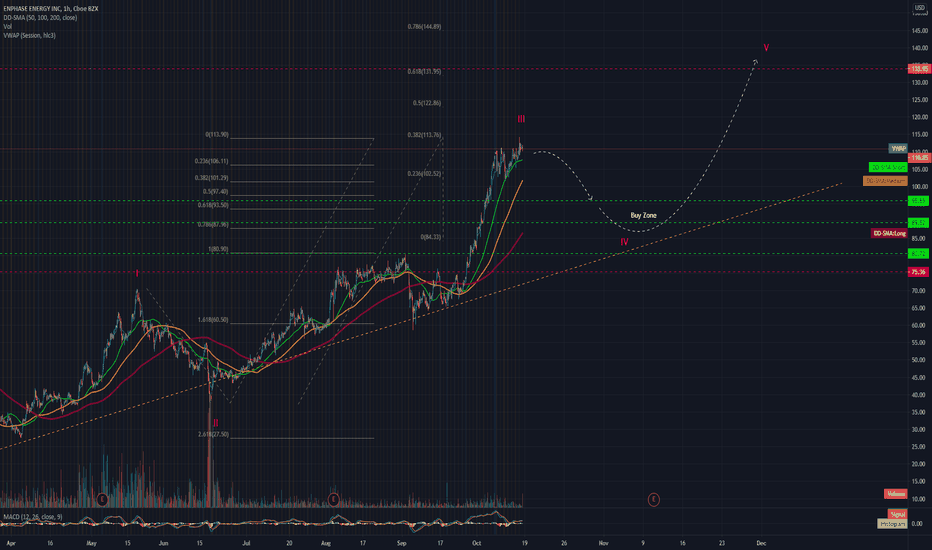The width and height of the screenshot is (932, 550).
Task: Click the 0.5(122.86) Fibonacci label
Action: coord(427,103)
